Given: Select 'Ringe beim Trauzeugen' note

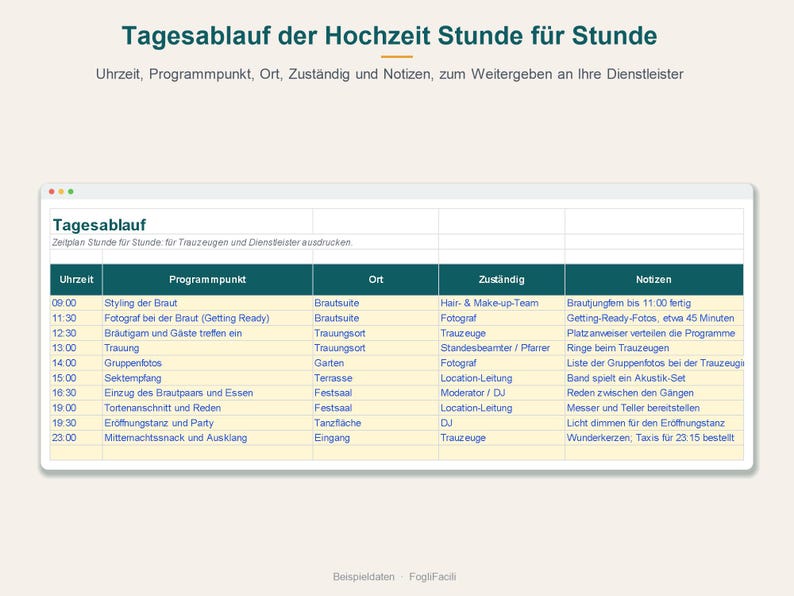Looking at the screenshot, I should [654, 348].
